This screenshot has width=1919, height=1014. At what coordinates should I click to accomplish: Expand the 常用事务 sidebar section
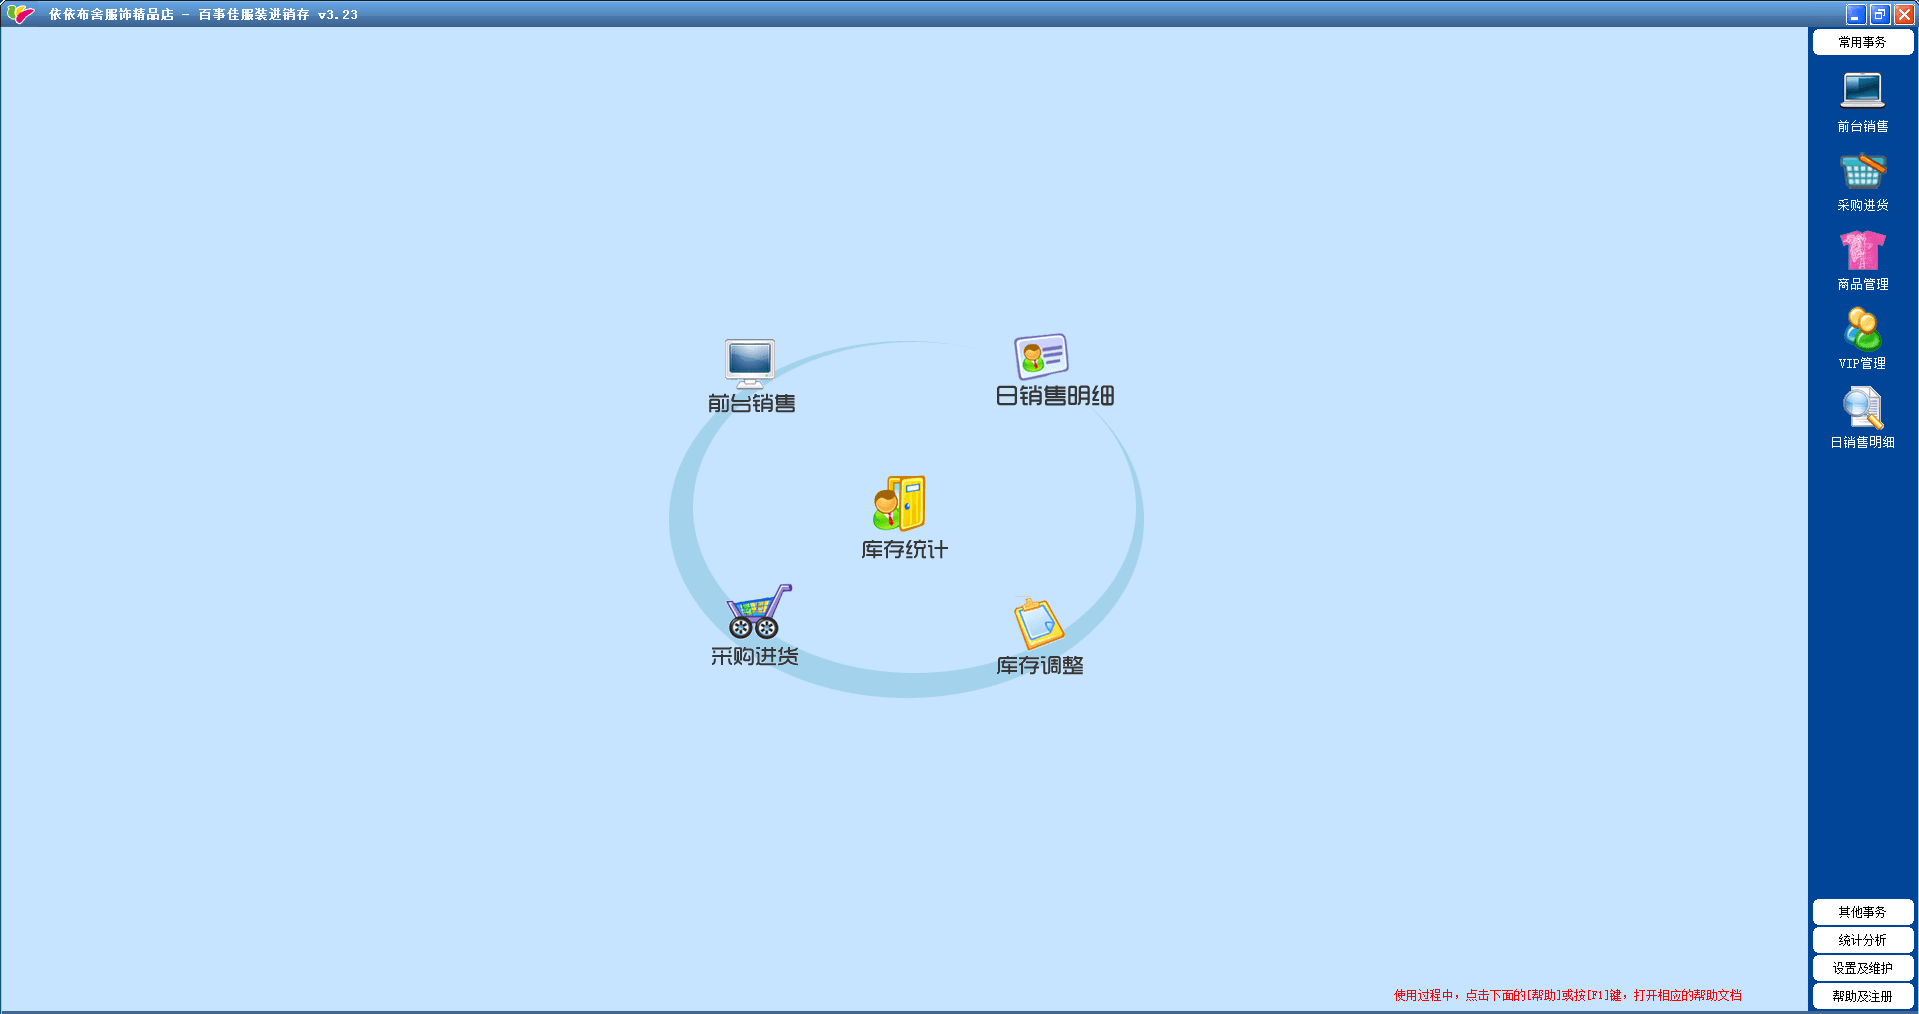click(x=1862, y=42)
